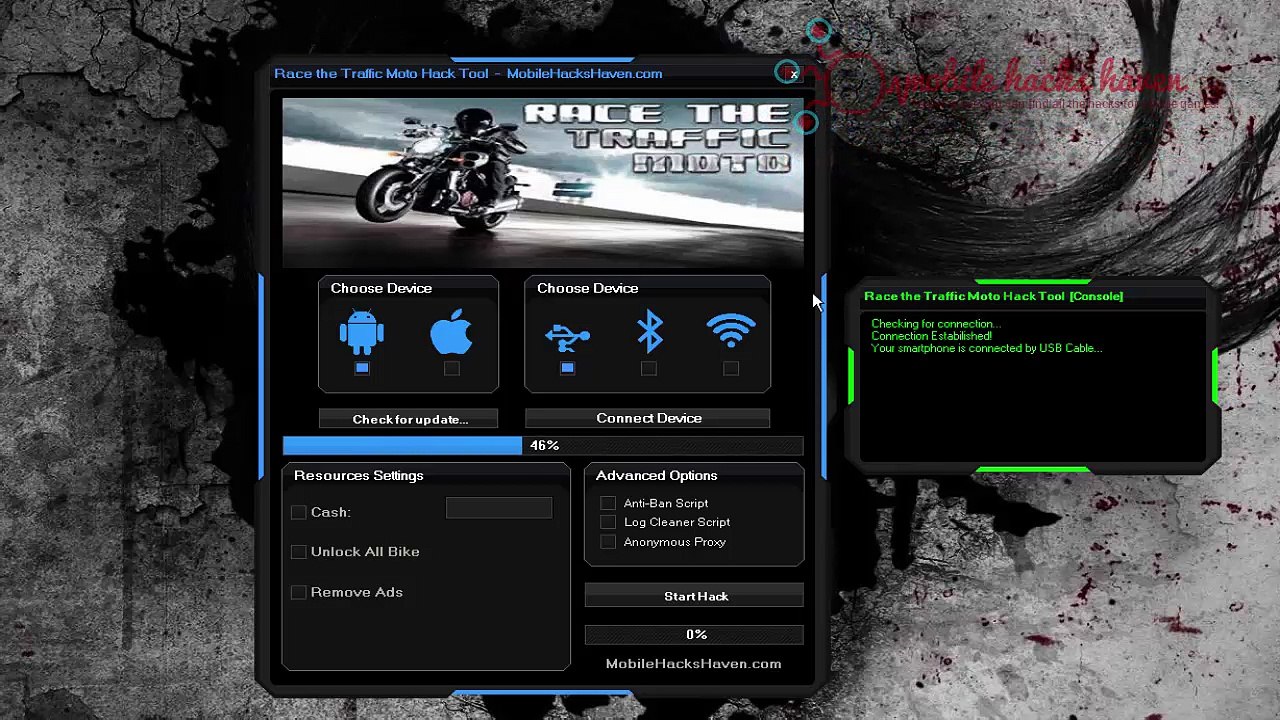
Task: Choose the USB connection icon
Action: pyautogui.click(x=567, y=337)
